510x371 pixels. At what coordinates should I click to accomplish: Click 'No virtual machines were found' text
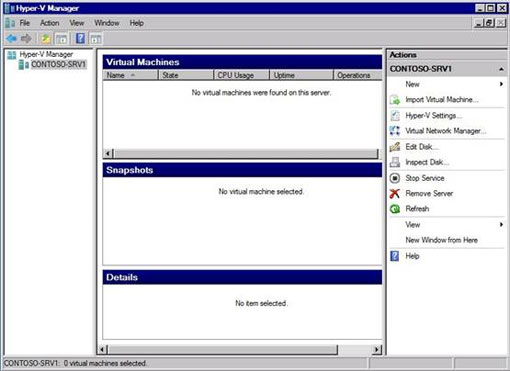coord(261,93)
